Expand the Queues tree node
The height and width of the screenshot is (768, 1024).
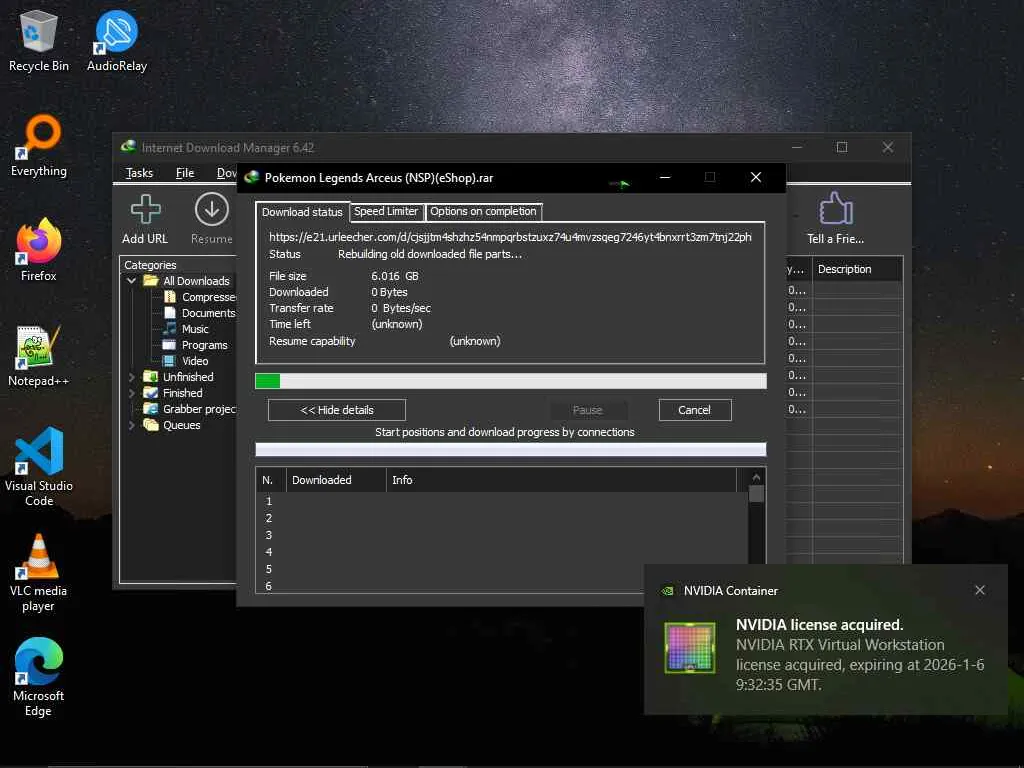pyautogui.click(x=131, y=425)
